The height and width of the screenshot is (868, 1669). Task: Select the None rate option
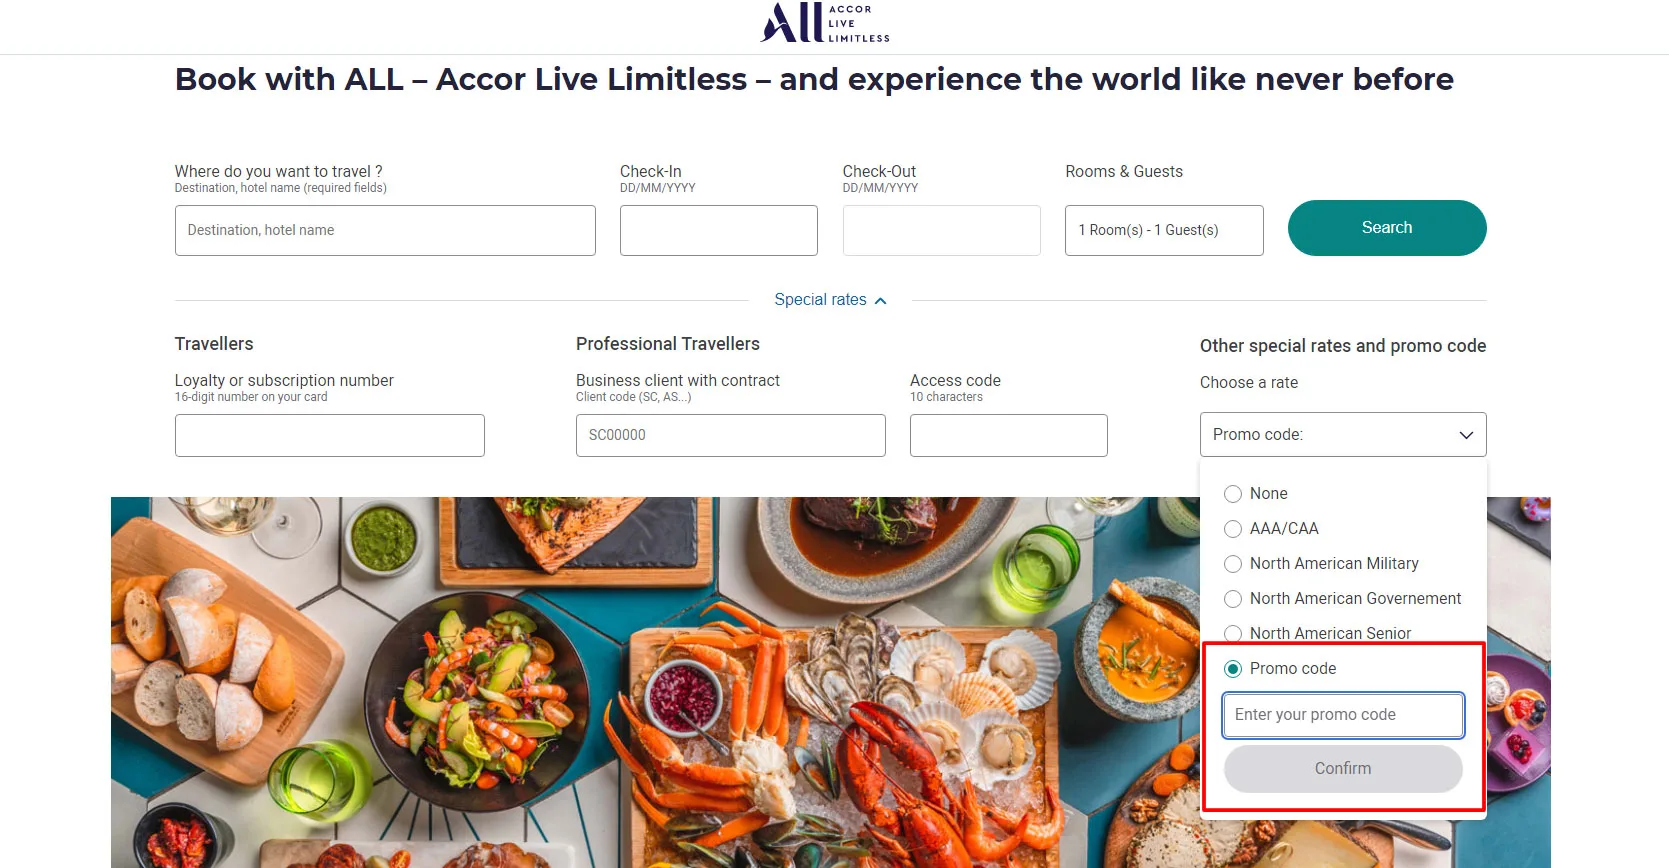(x=1233, y=494)
